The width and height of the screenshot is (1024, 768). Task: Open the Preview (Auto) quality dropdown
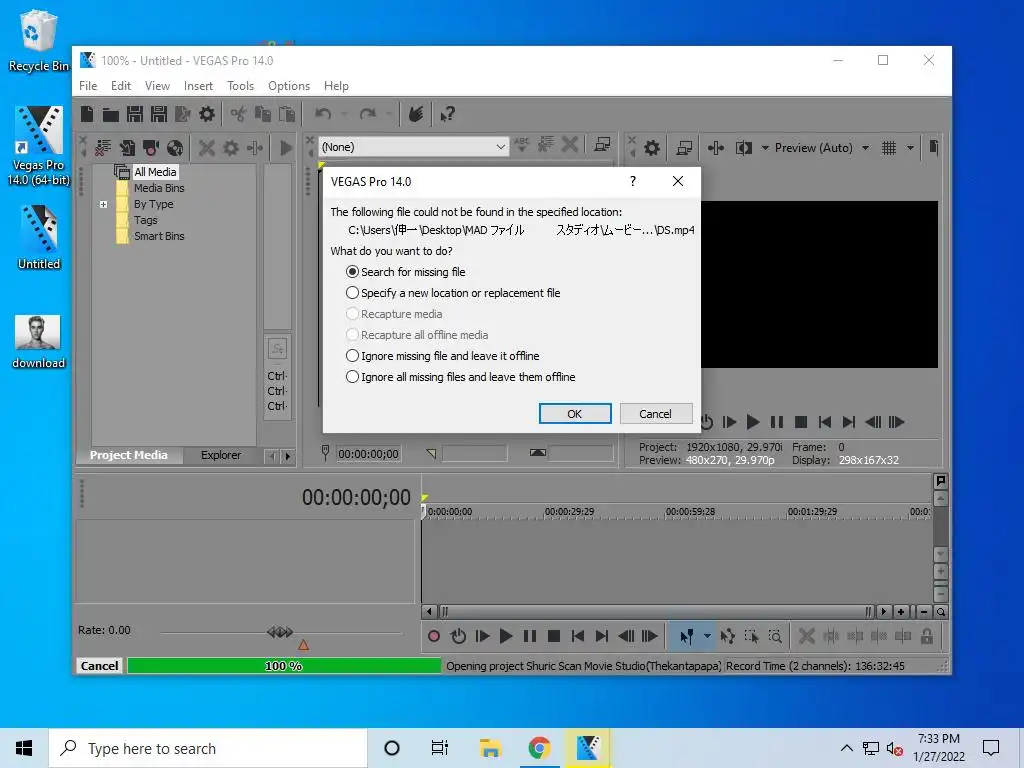[865, 148]
